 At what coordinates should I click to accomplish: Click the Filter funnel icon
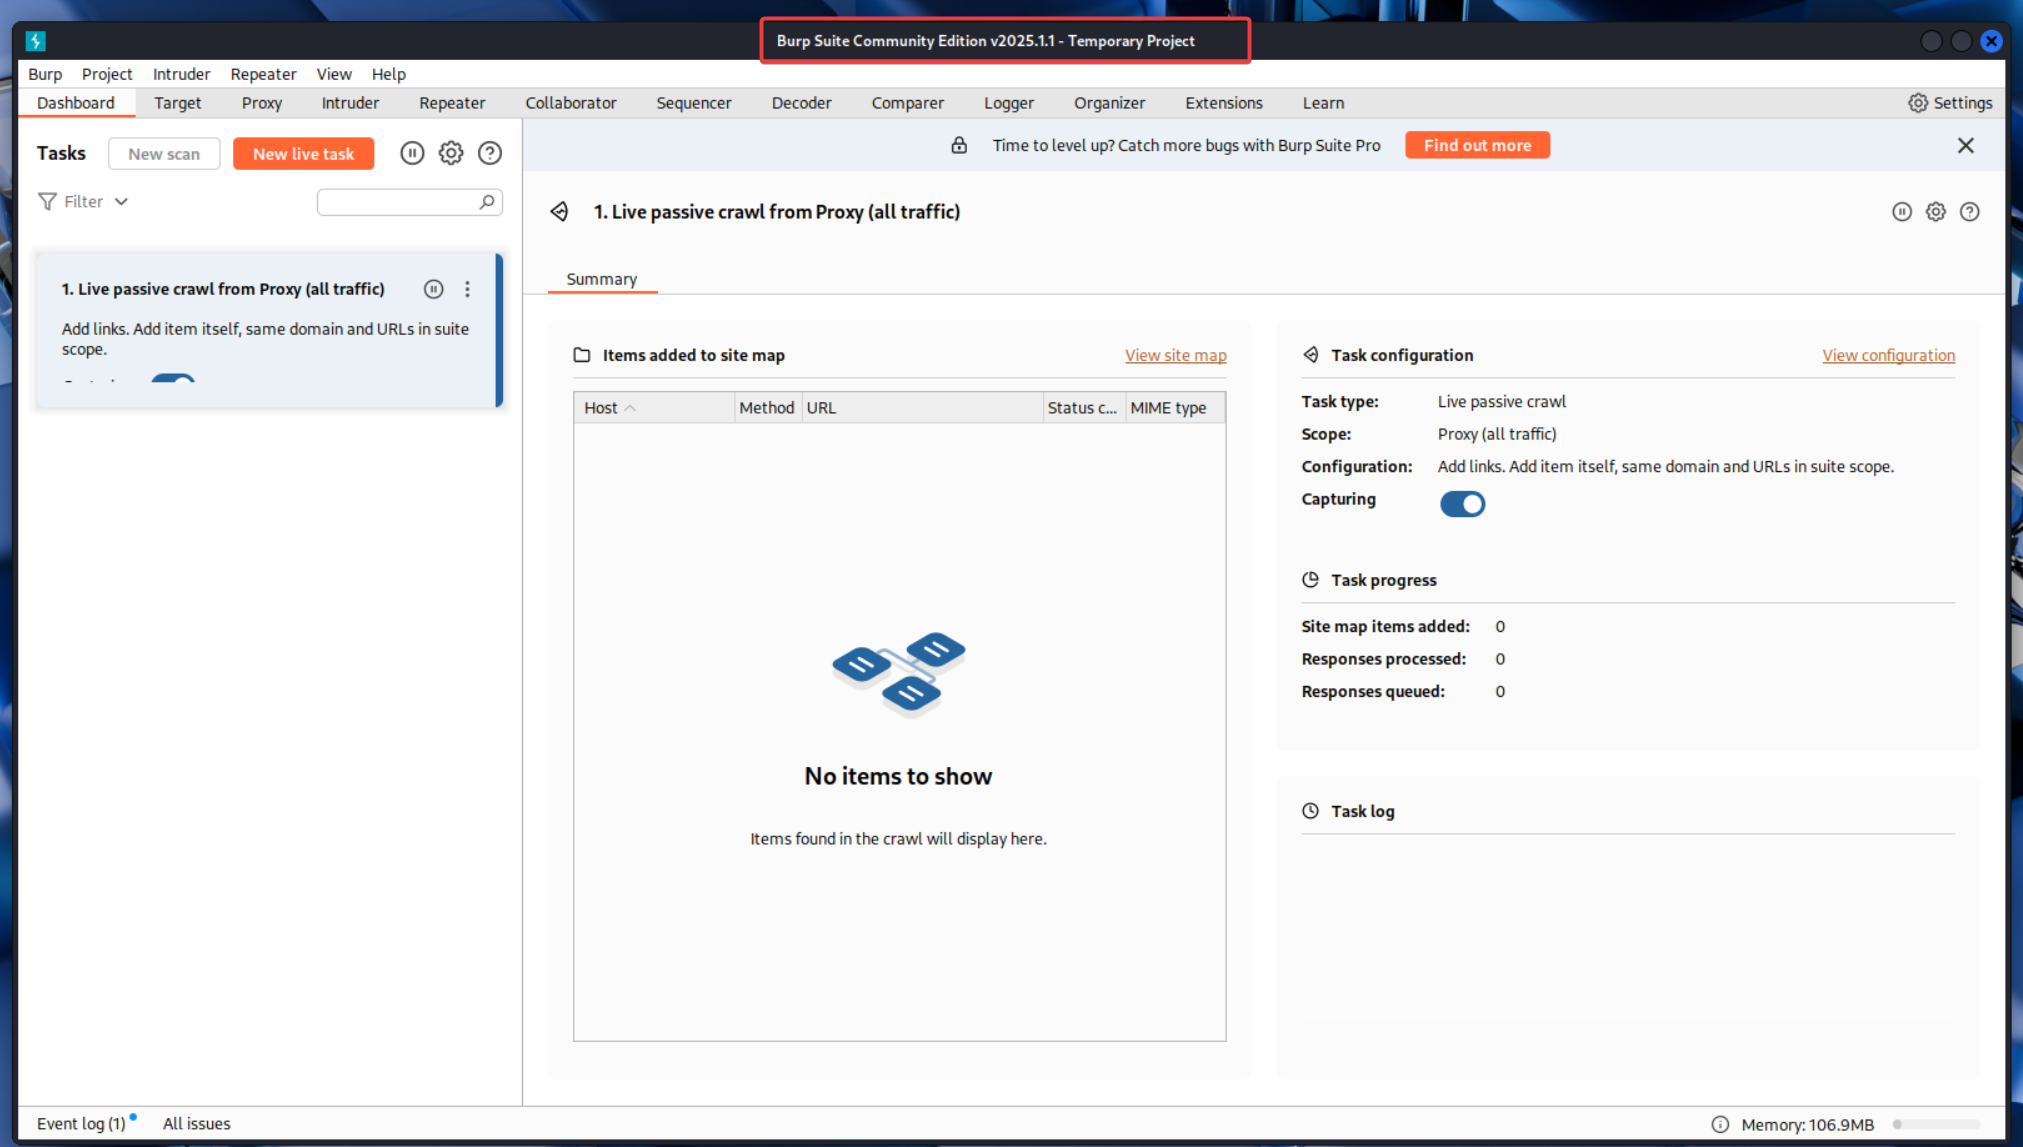pyautogui.click(x=47, y=202)
